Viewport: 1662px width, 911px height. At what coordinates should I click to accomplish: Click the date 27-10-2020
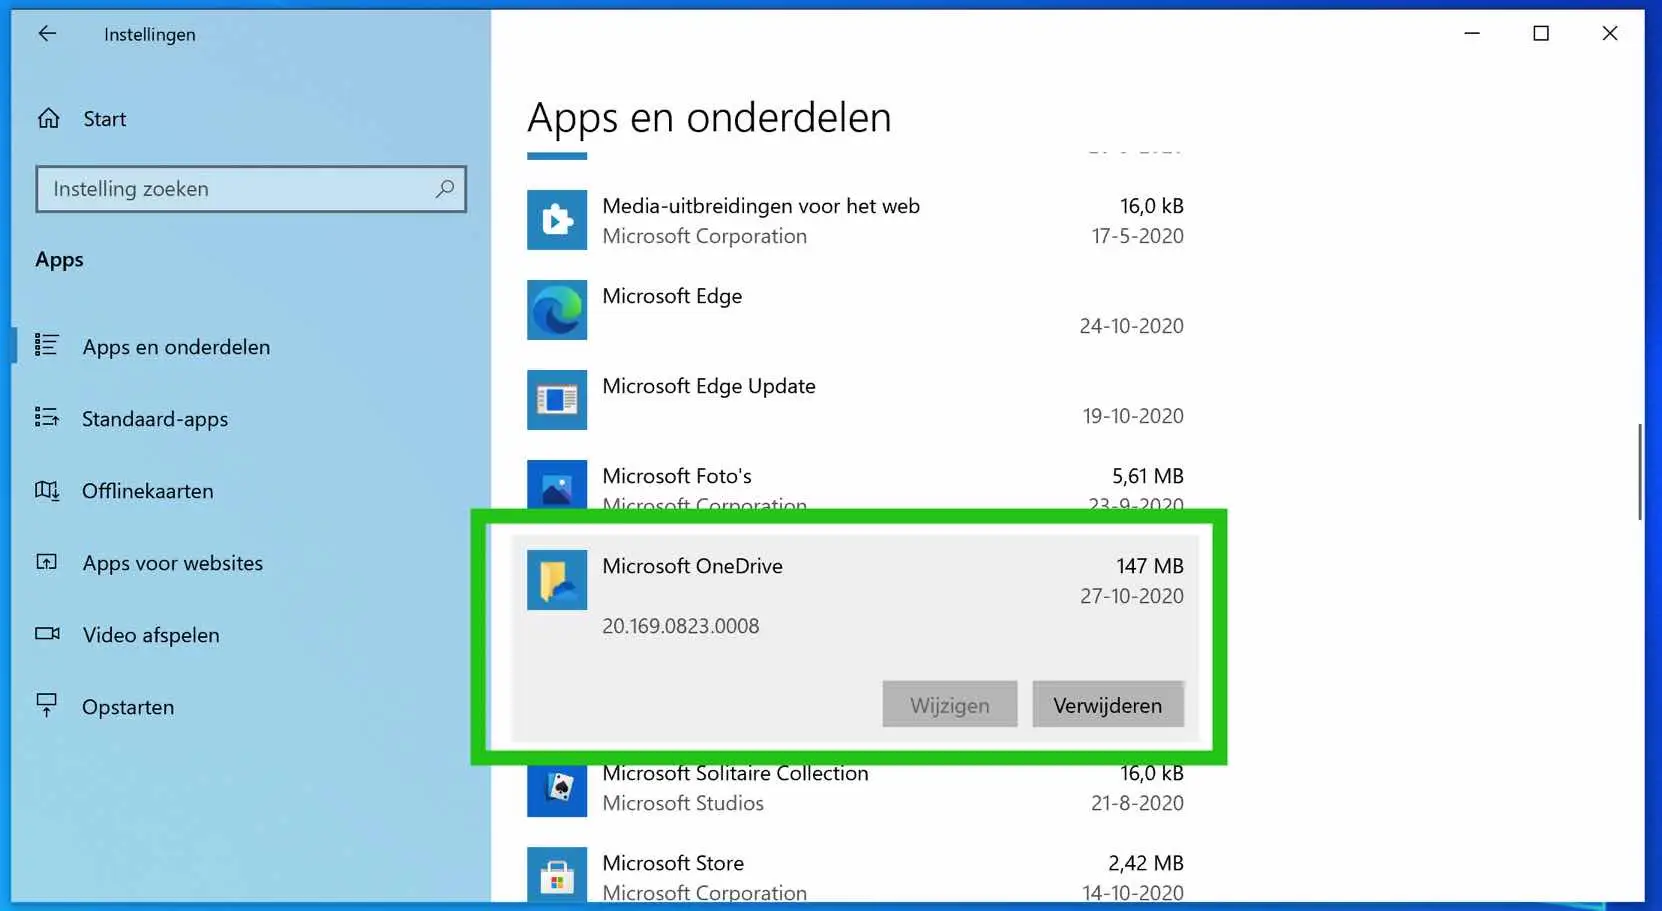[x=1132, y=596]
